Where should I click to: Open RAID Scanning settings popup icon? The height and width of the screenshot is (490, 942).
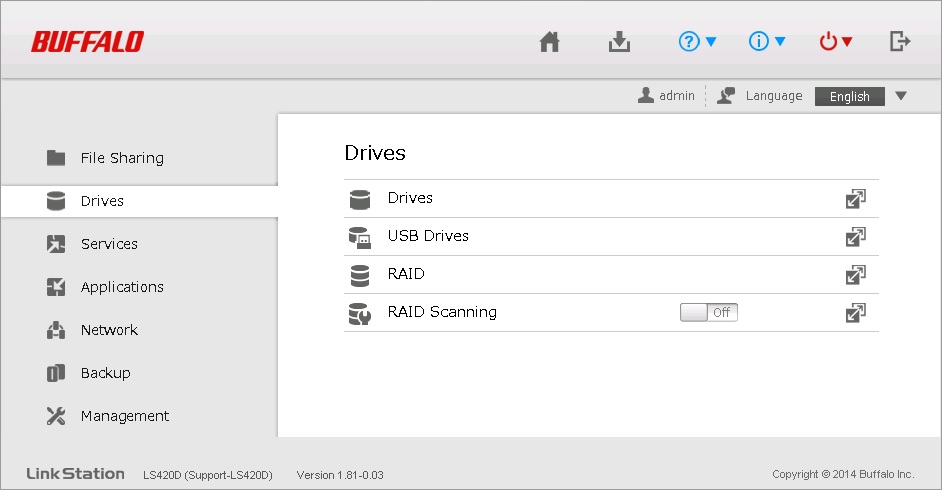click(855, 312)
